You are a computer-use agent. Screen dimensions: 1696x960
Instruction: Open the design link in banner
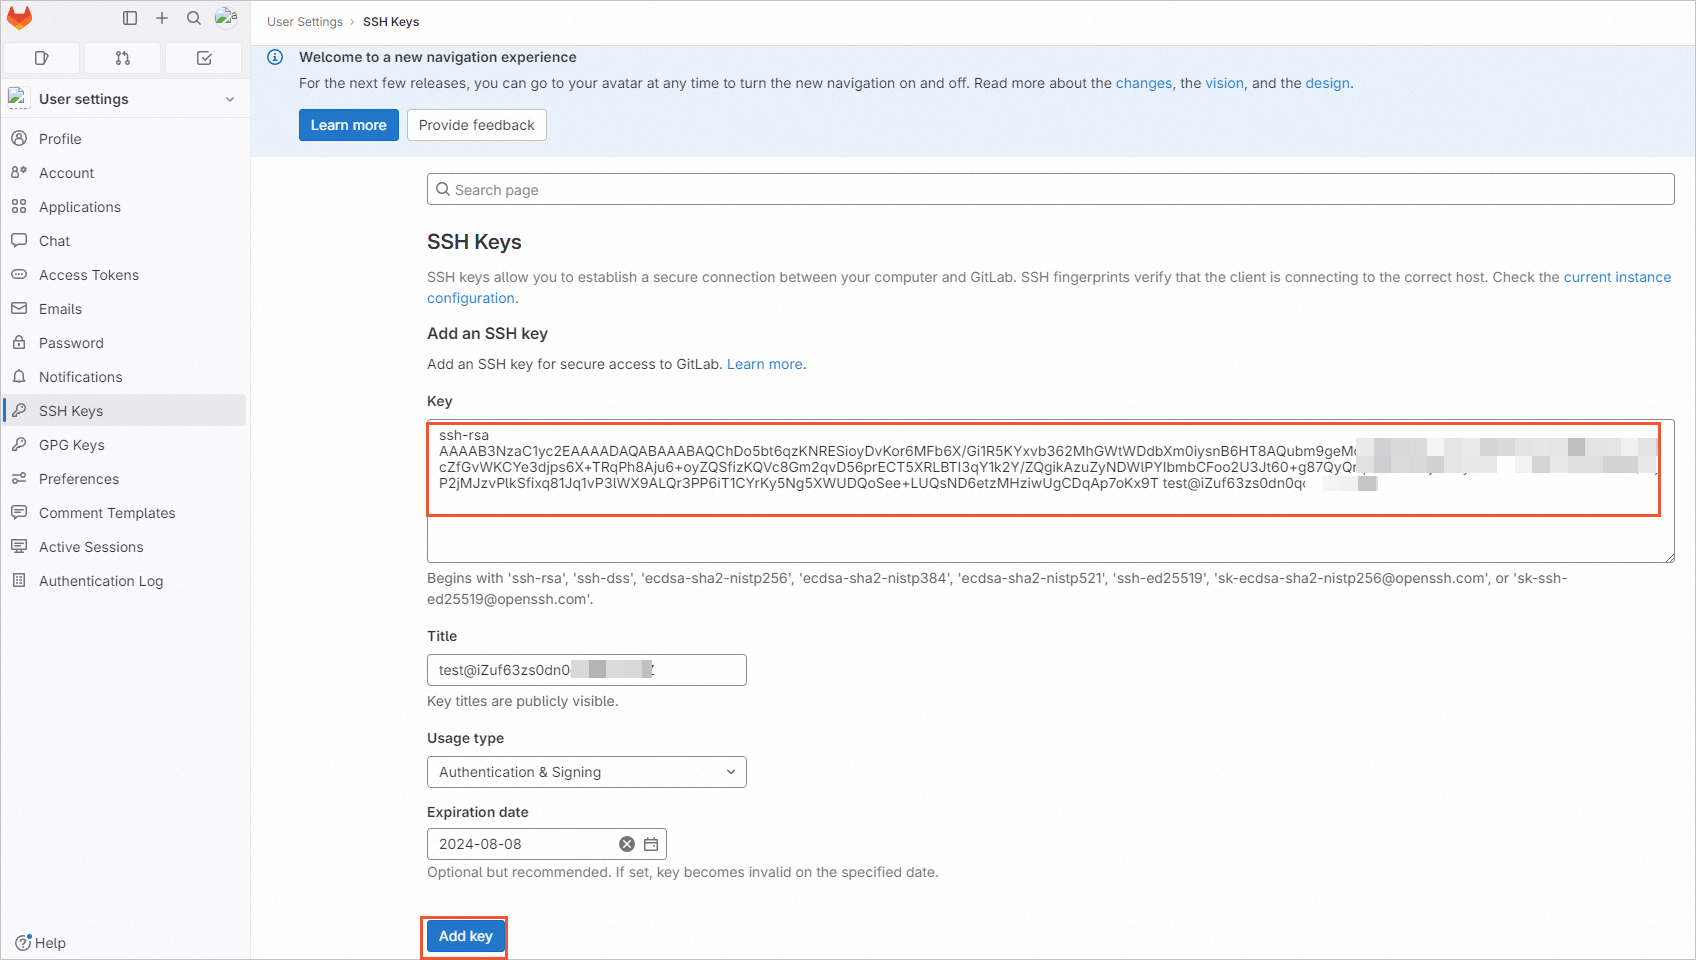1328,83
